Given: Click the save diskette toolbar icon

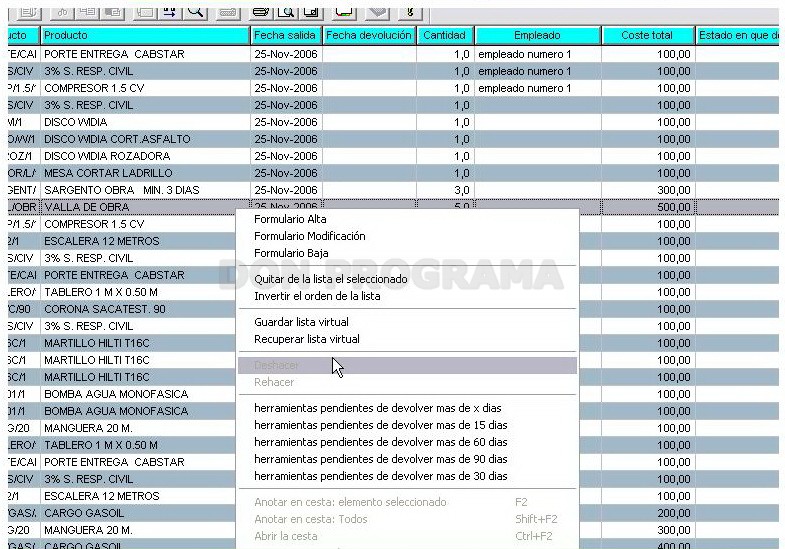Looking at the screenshot, I should point(311,11).
